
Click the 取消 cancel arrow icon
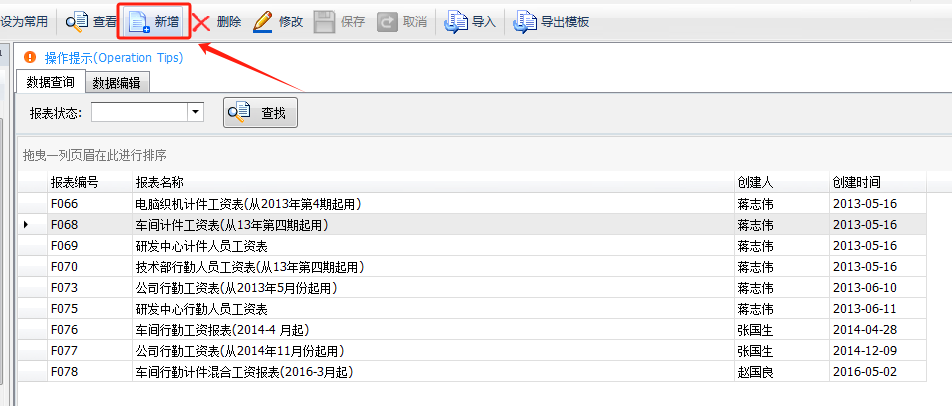[x=387, y=22]
